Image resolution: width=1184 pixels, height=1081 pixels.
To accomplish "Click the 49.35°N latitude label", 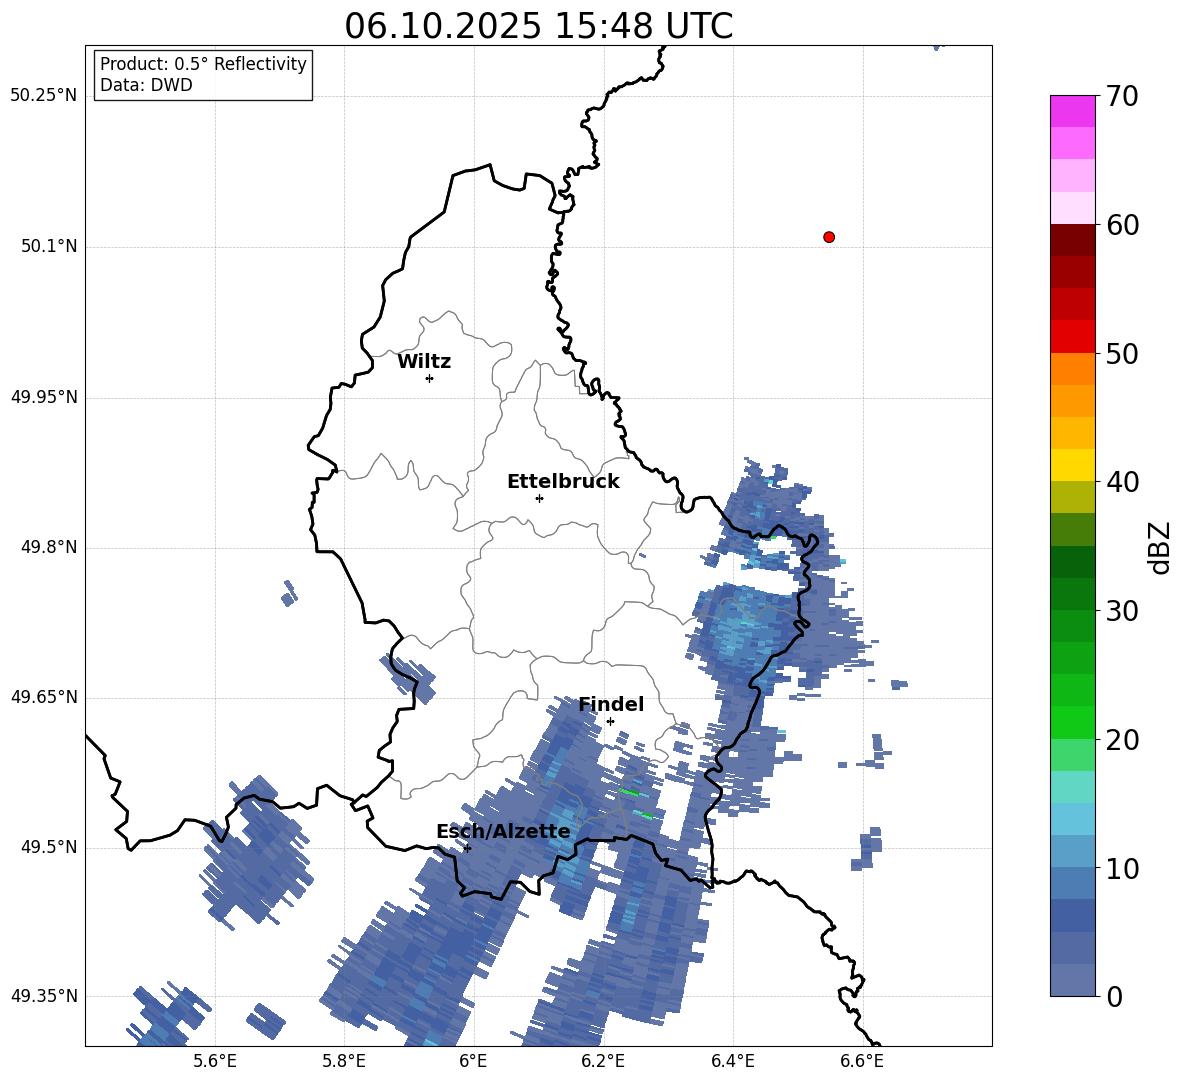I will tap(44, 996).
